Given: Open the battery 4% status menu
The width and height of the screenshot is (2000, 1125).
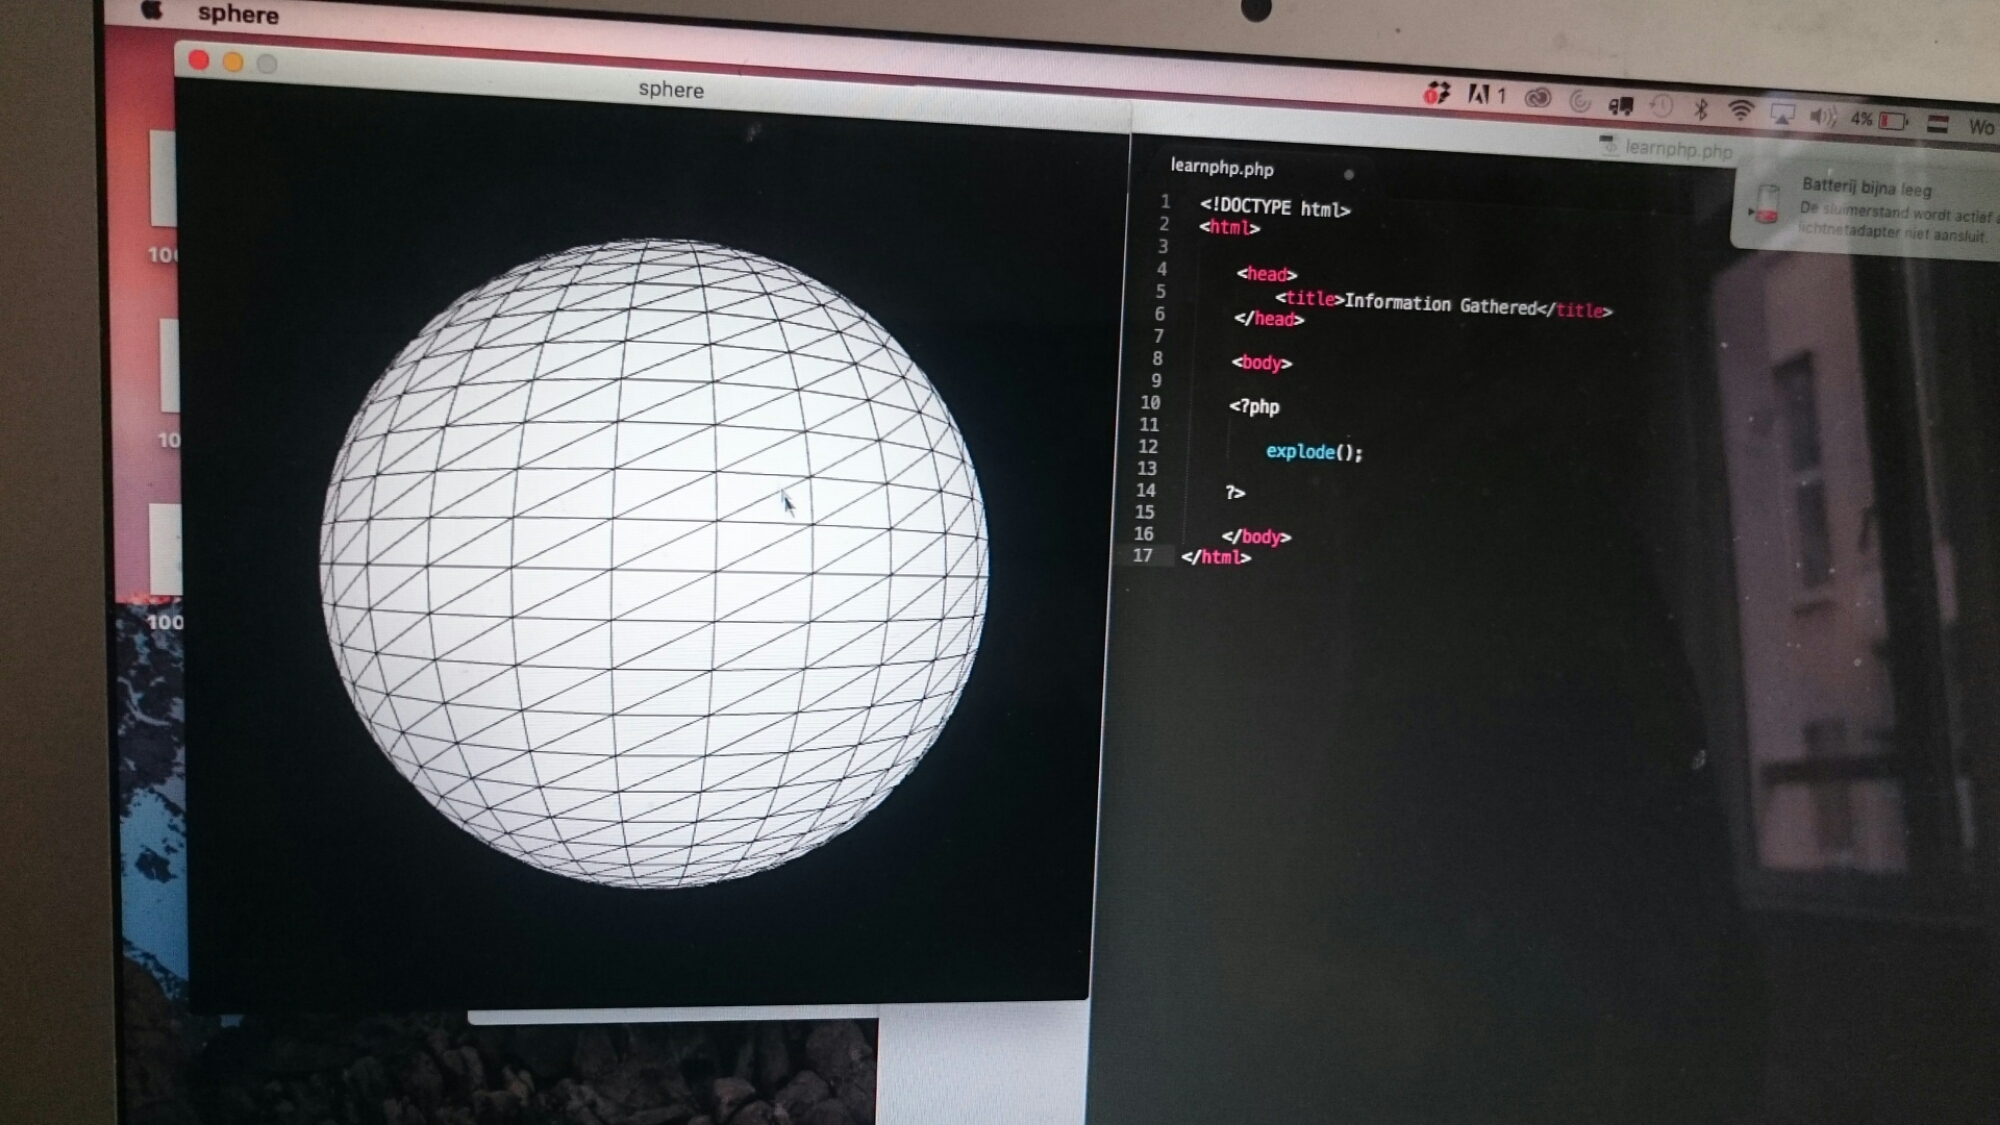Looking at the screenshot, I should [1878, 119].
